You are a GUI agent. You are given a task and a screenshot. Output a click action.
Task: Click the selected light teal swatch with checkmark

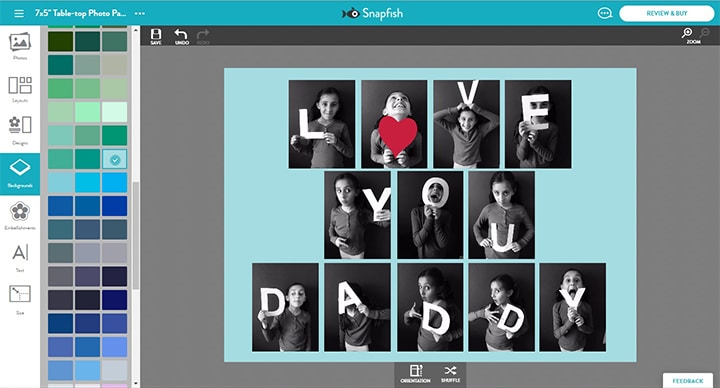click(x=115, y=159)
